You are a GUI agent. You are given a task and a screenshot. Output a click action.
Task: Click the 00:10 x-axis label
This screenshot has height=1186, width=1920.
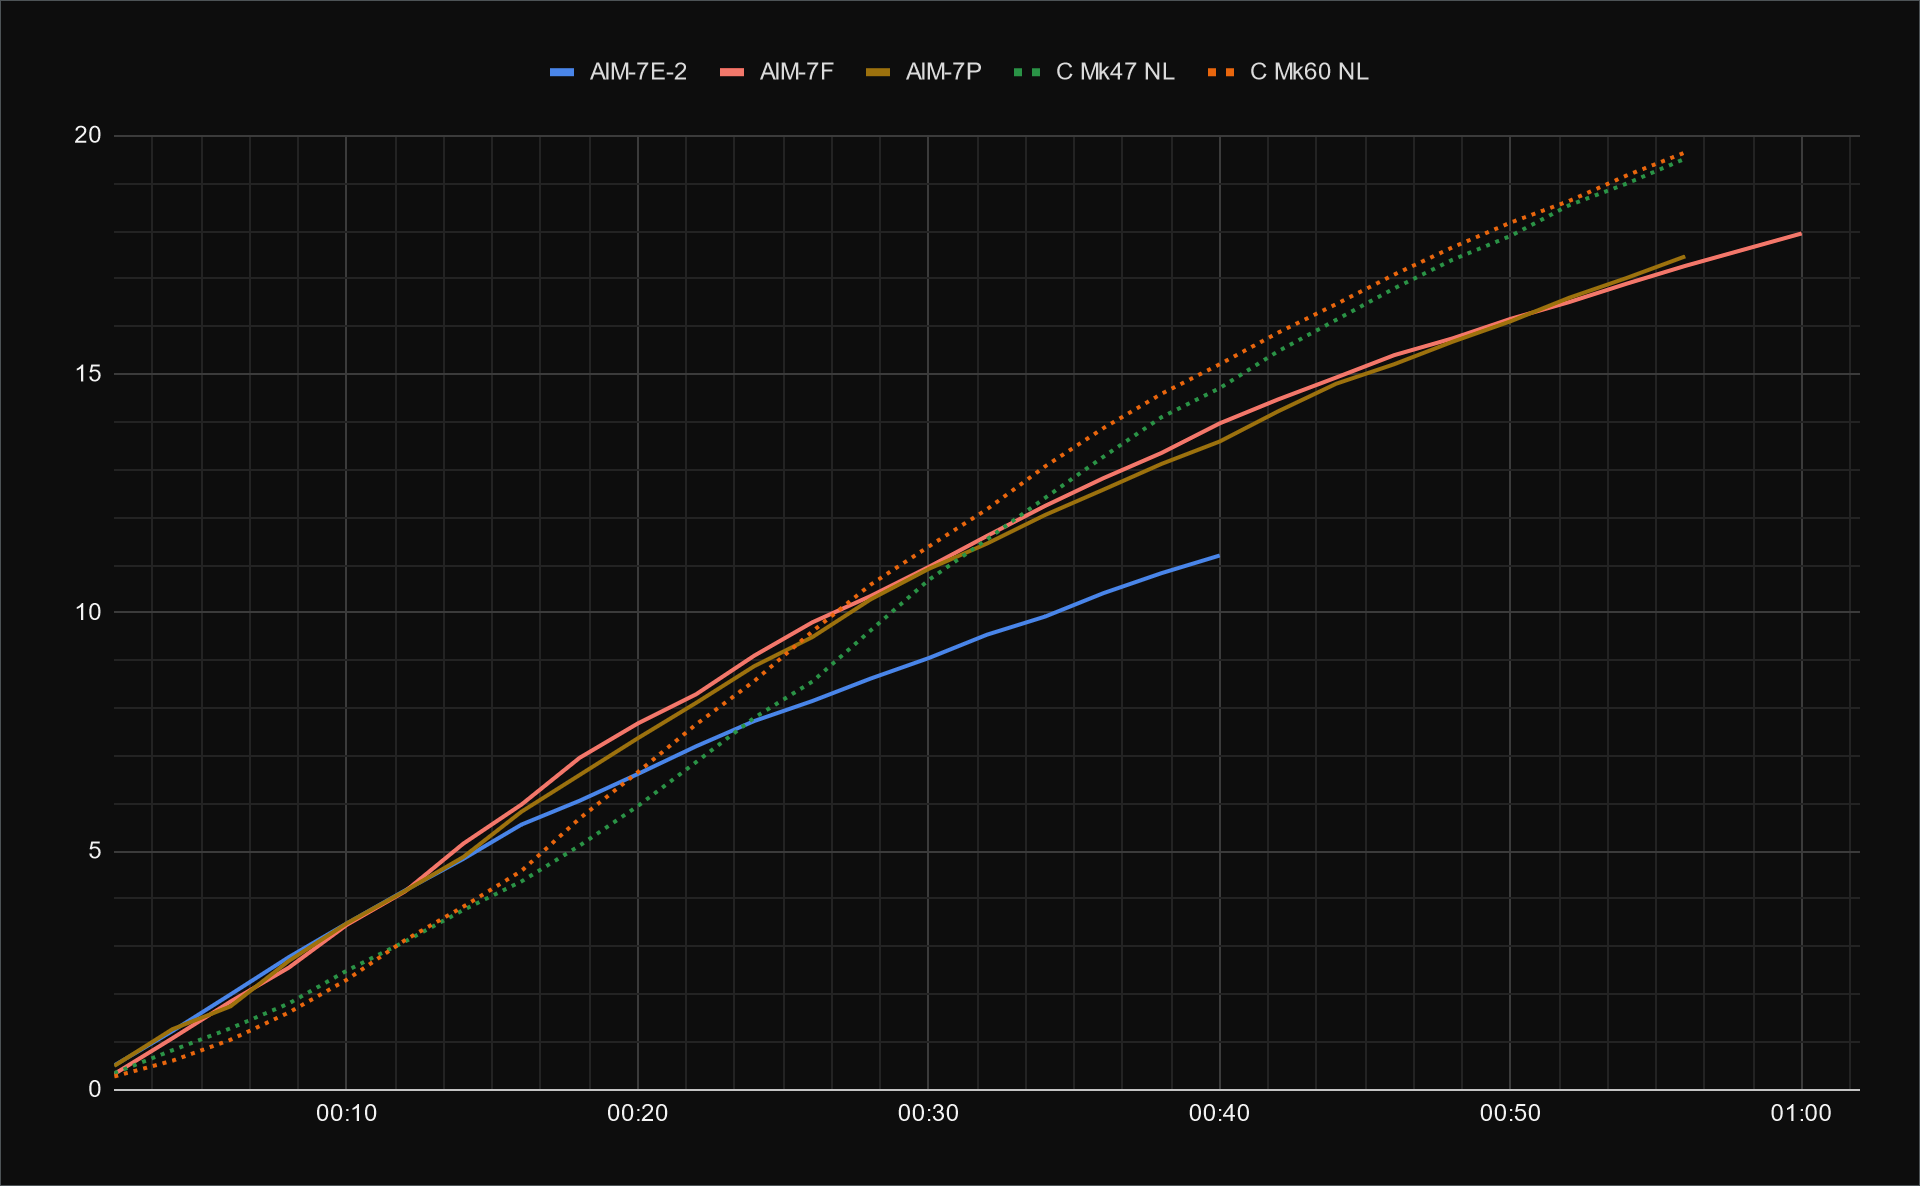click(346, 1114)
